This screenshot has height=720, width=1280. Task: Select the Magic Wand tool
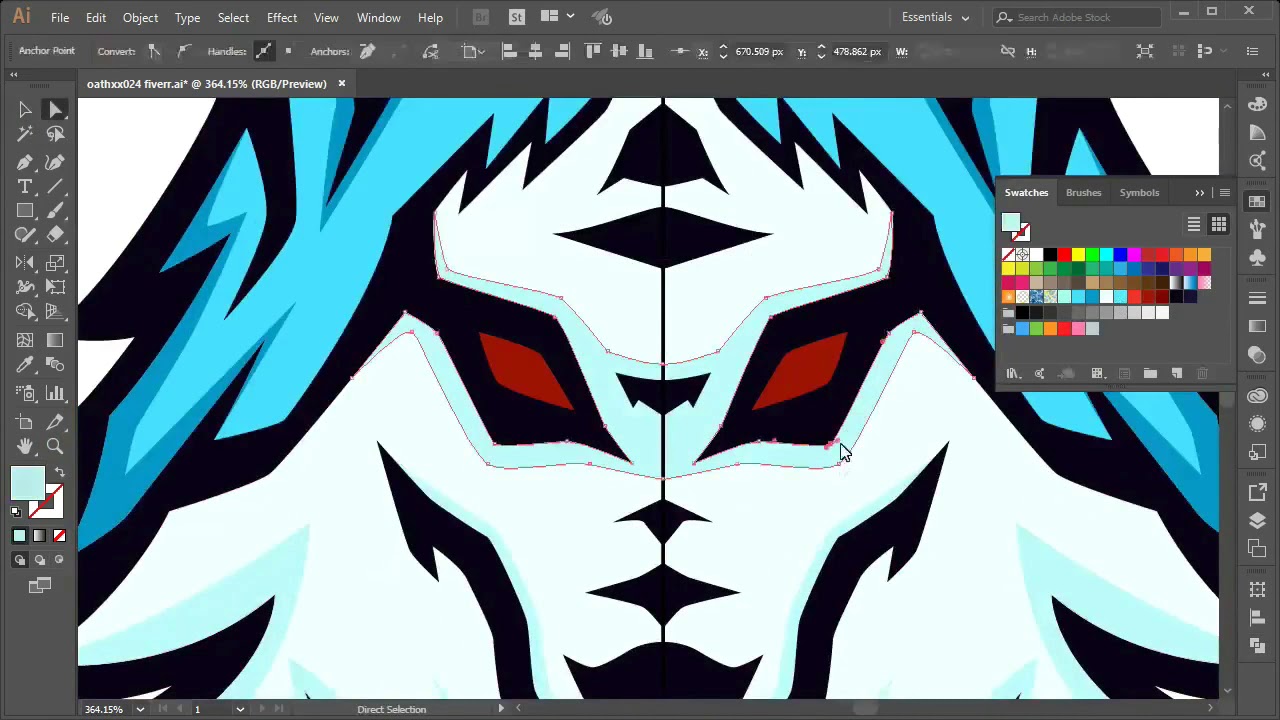(x=25, y=134)
